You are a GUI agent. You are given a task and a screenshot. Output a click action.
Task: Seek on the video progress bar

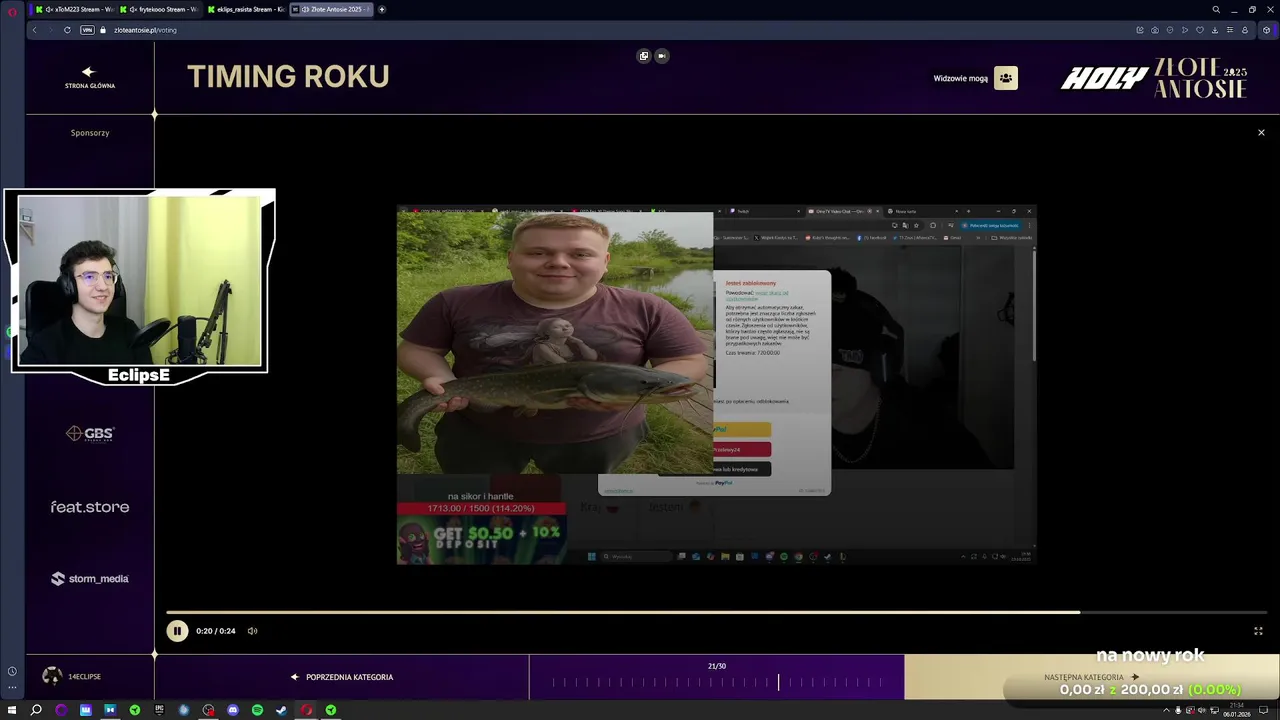[716, 612]
